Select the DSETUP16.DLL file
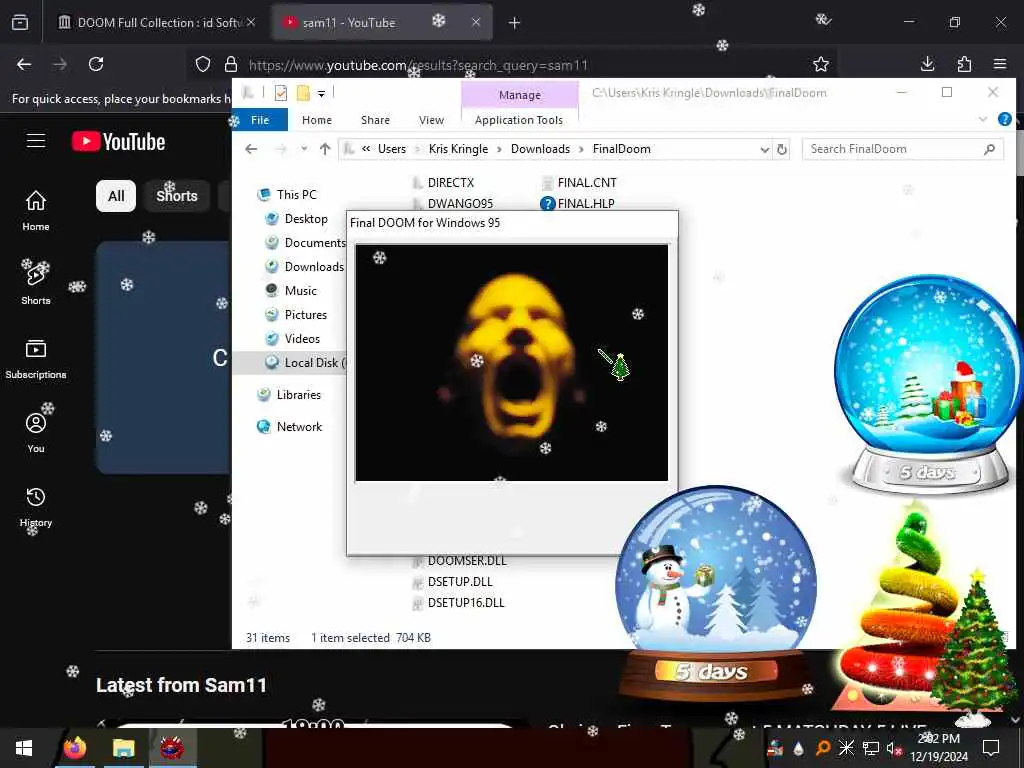This screenshot has height=768, width=1024. [x=466, y=603]
